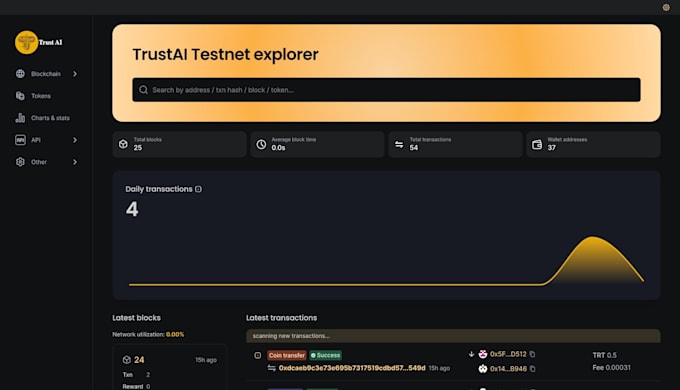Click the Other gear icon
This screenshot has width=680, height=390.
[x=20, y=162]
